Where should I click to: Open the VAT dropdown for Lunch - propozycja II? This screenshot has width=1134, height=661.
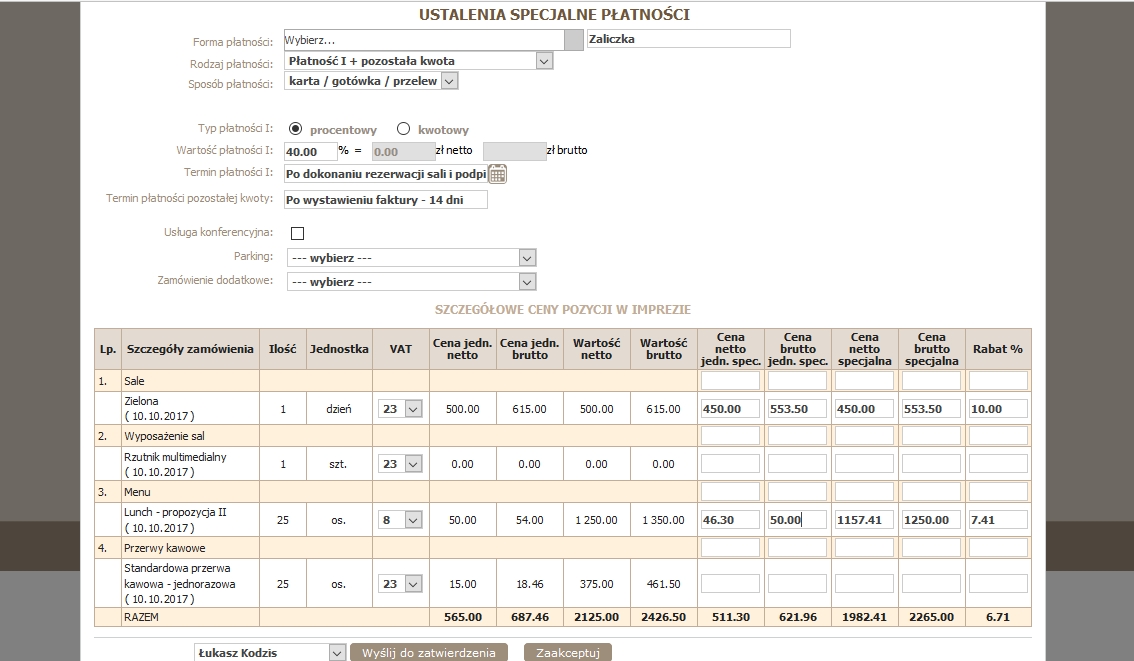point(400,520)
